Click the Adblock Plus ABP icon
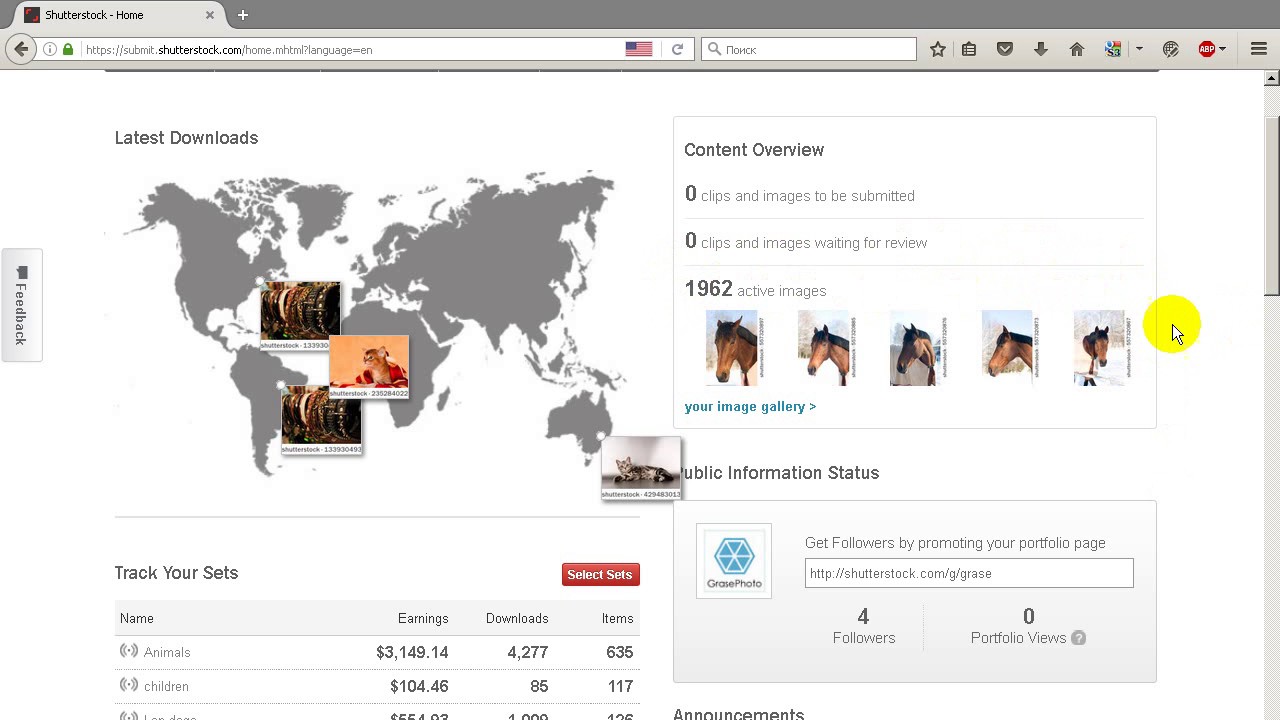 coord(1207,49)
